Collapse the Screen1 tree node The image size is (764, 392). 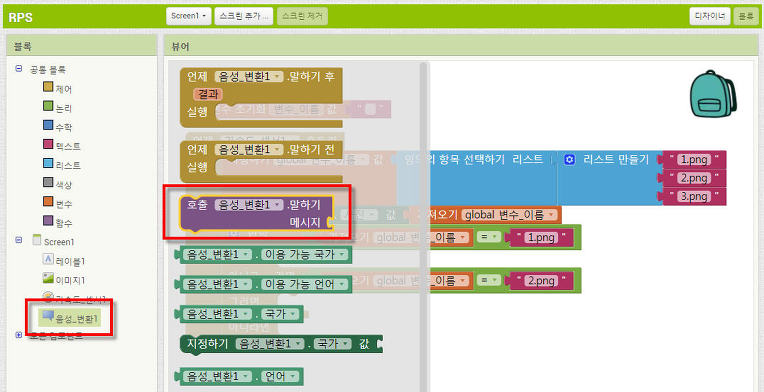(19, 240)
